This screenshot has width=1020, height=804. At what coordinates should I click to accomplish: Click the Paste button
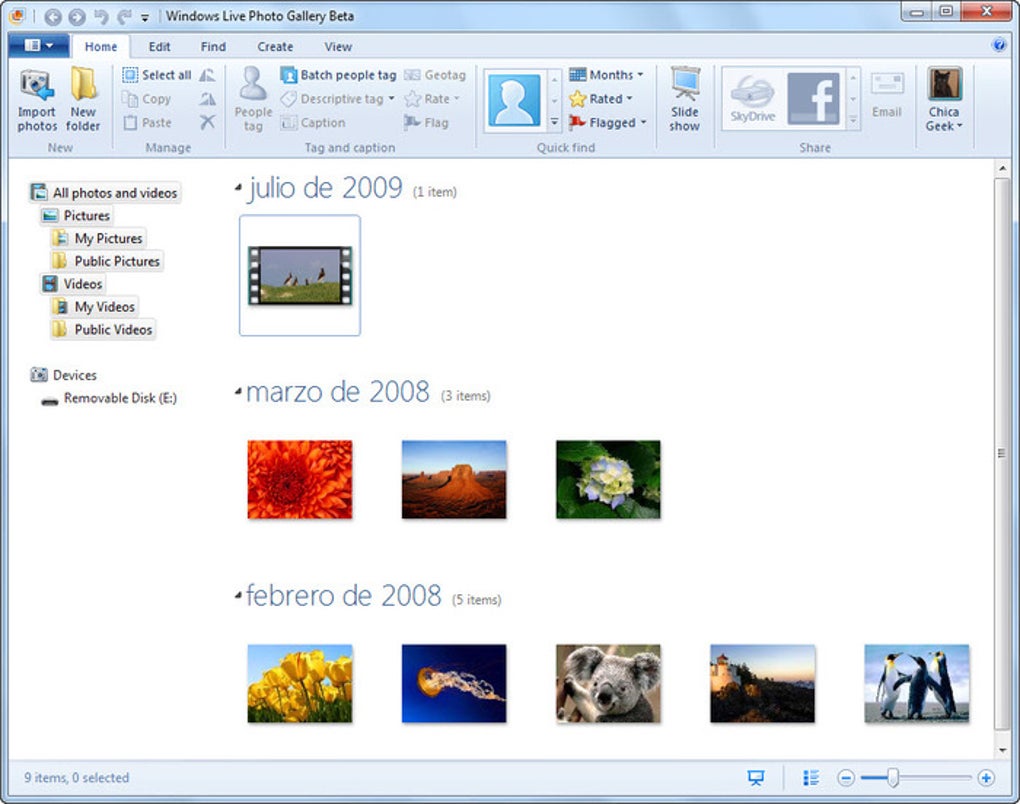148,122
